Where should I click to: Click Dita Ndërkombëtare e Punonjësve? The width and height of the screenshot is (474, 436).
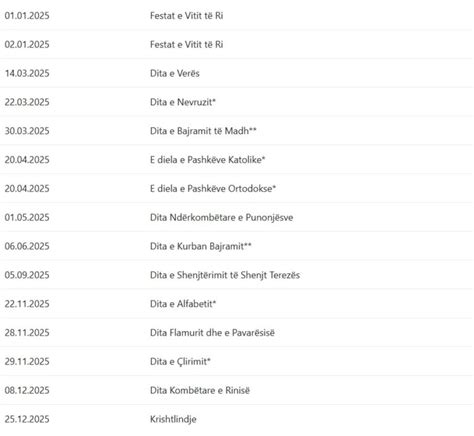click(x=221, y=217)
